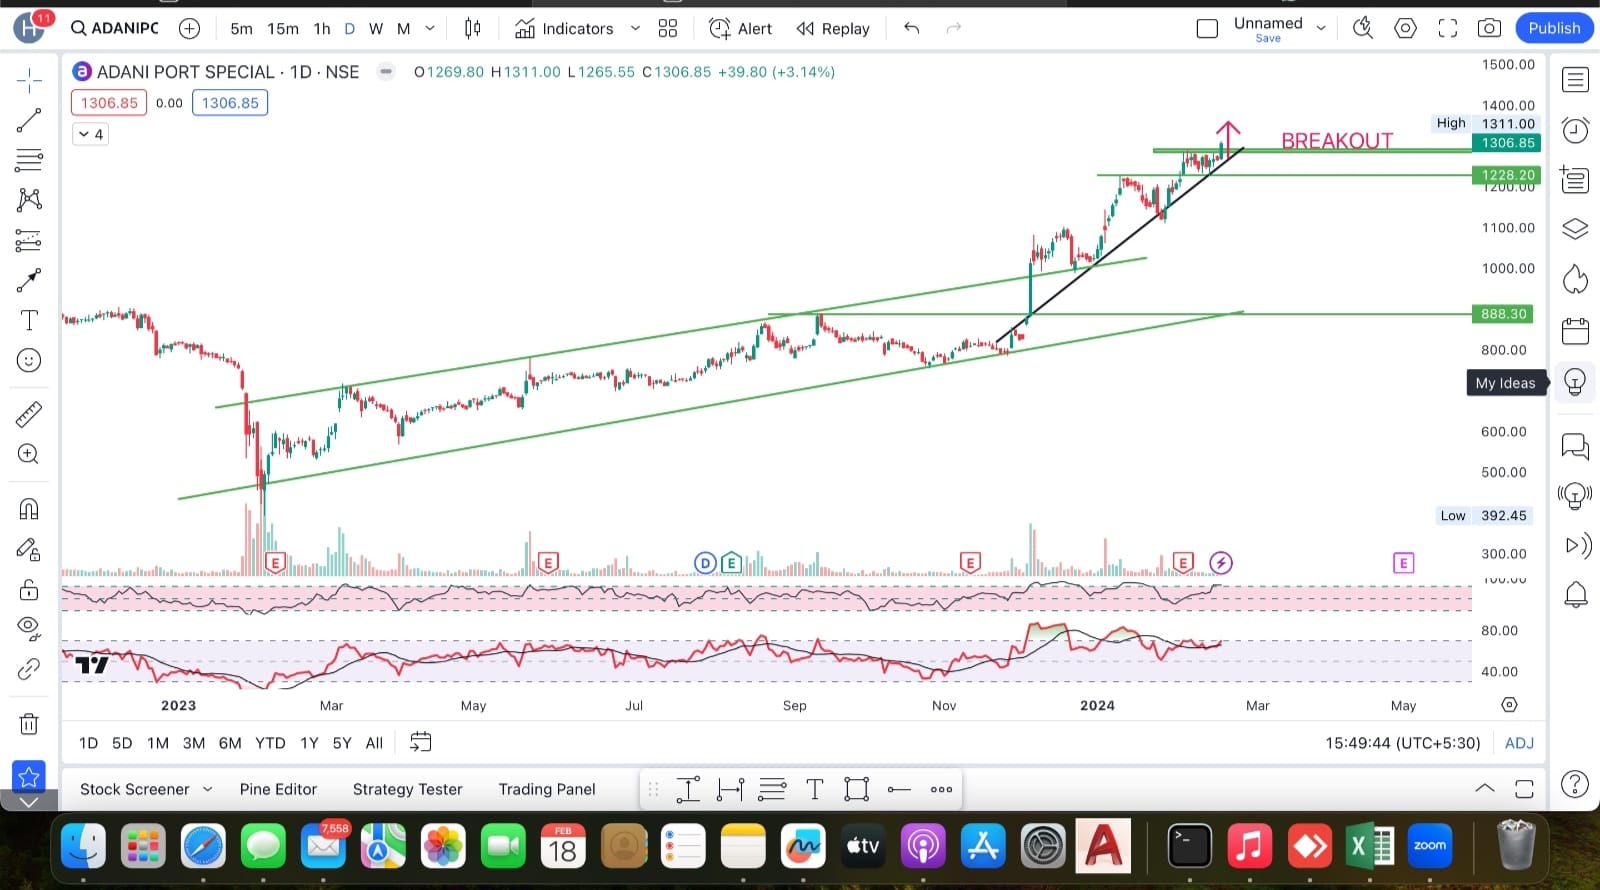Click the green 888.30 price label

pyautogui.click(x=1504, y=314)
